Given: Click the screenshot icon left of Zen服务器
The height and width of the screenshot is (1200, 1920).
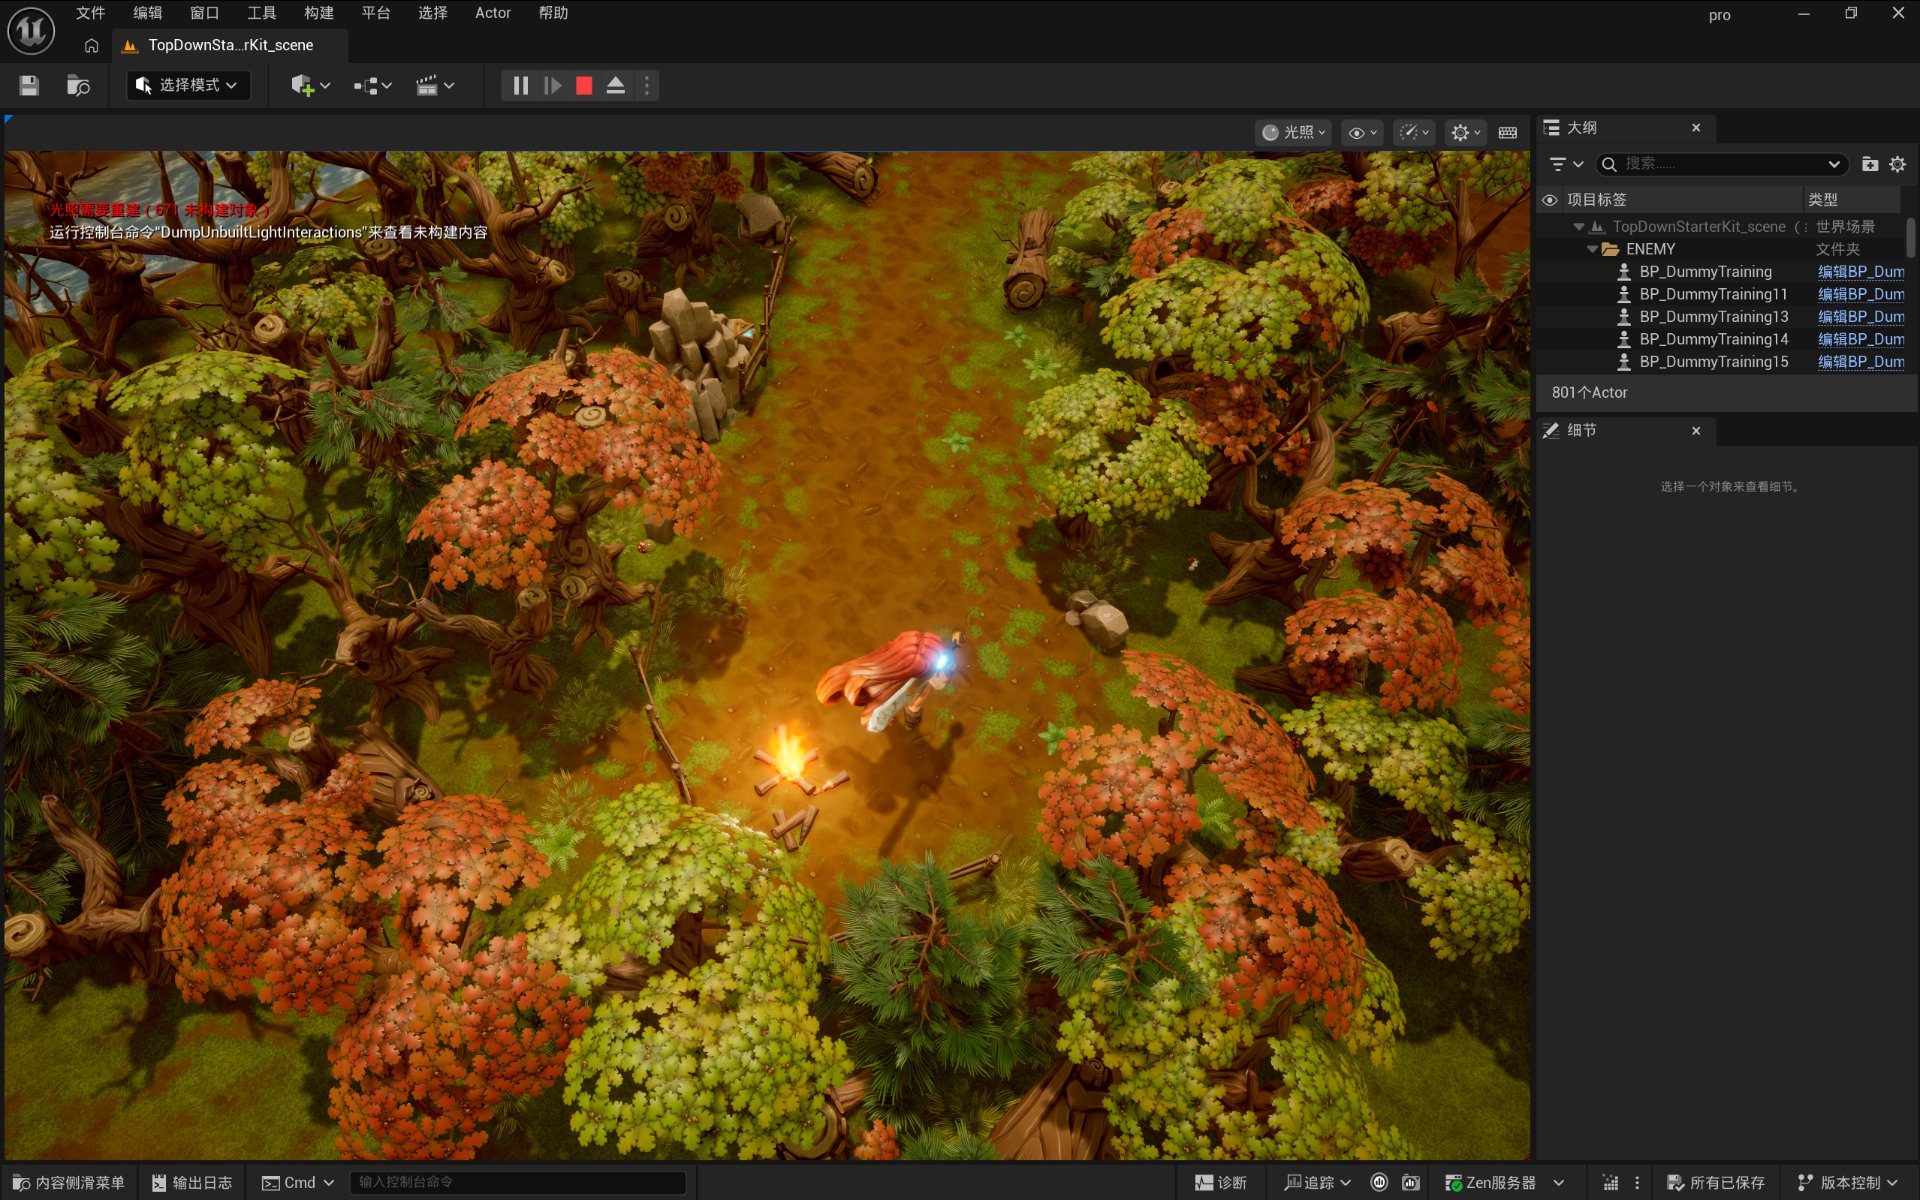Looking at the screenshot, I should coord(1411,1183).
